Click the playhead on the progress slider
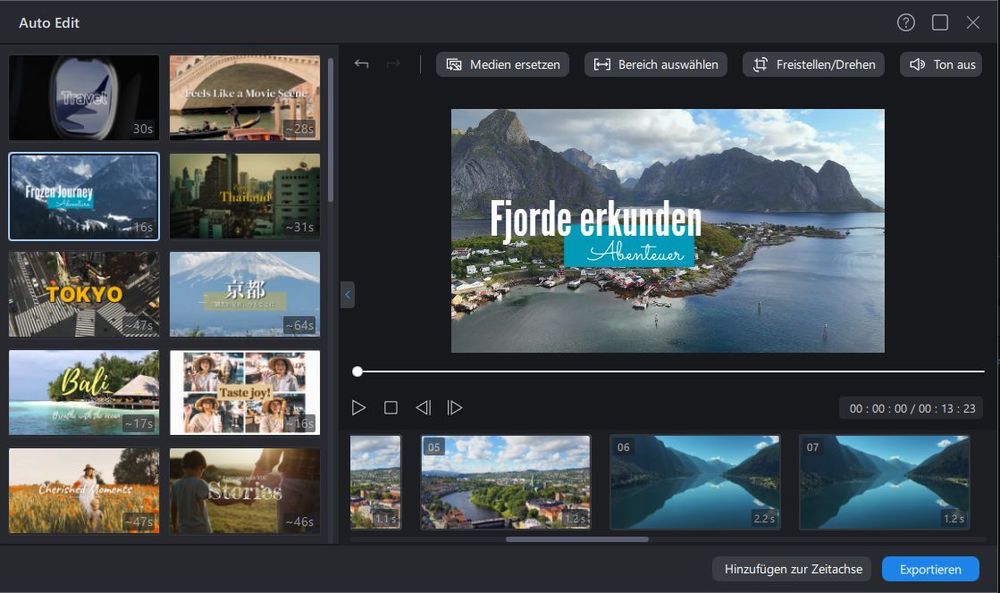The image size is (1000, 593). [357, 371]
